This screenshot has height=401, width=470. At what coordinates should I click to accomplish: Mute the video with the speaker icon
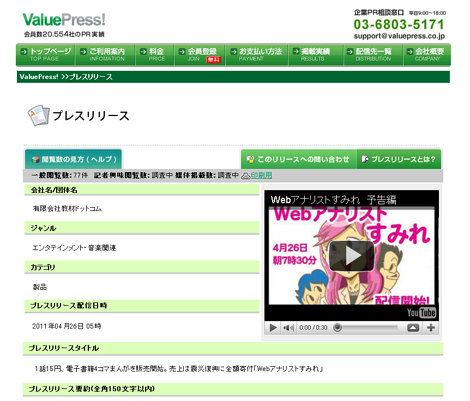pos(288,328)
